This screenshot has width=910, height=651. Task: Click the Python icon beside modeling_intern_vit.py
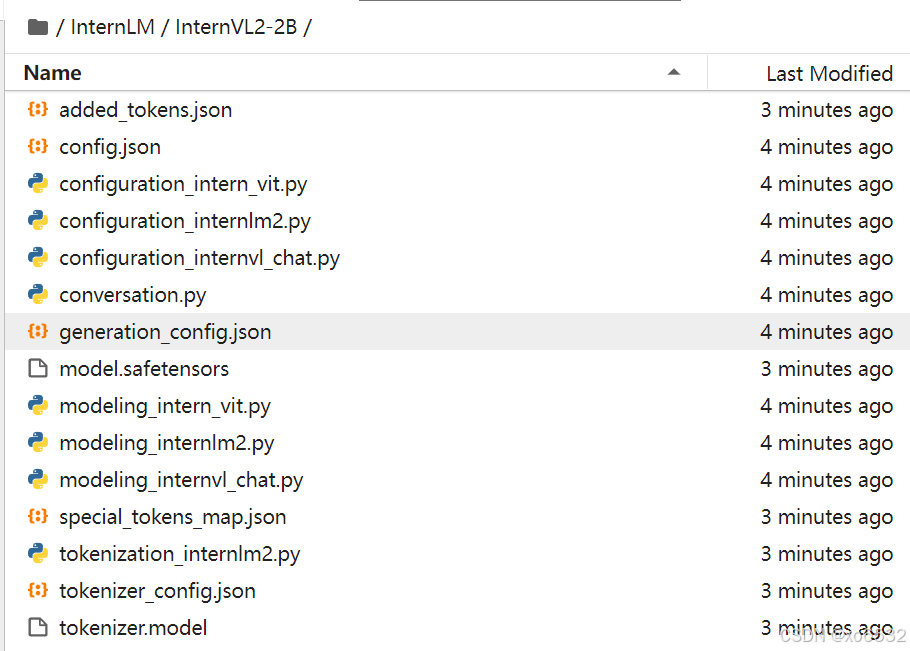click(x=38, y=405)
